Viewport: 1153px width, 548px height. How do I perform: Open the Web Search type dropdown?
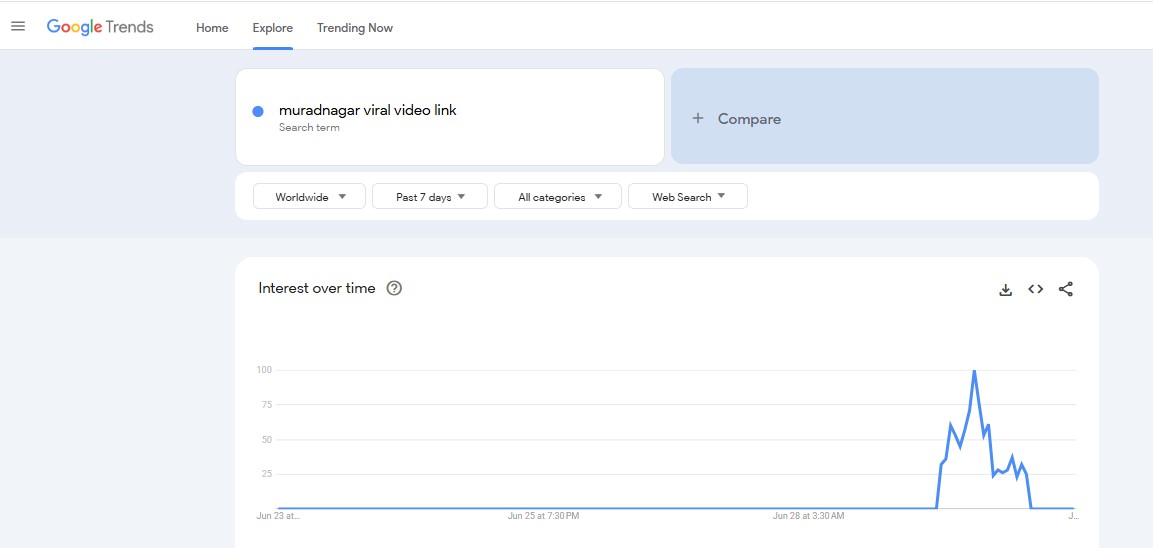click(x=687, y=197)
